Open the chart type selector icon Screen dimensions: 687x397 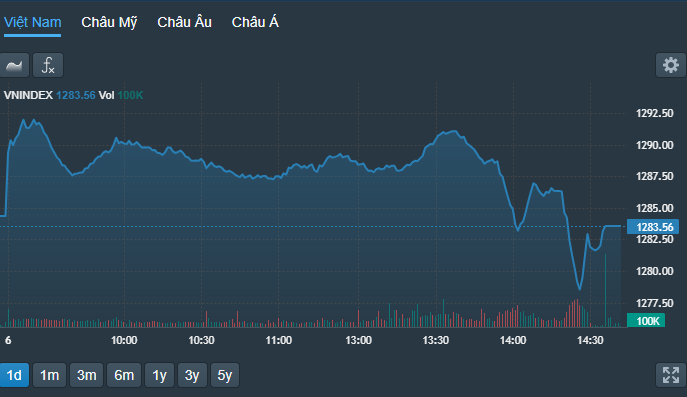click(x=14, y=65)
